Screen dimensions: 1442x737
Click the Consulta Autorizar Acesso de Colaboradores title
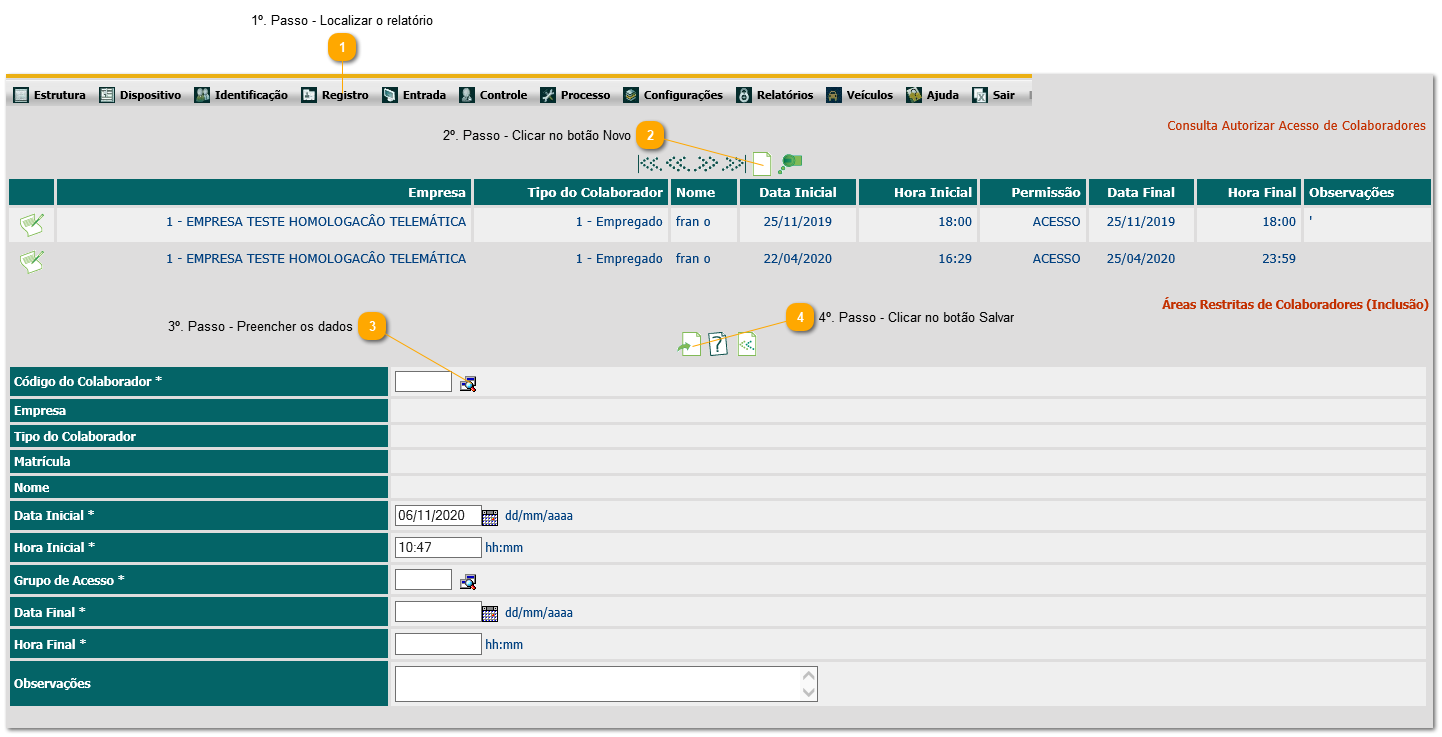click(x=1297, y=126)
